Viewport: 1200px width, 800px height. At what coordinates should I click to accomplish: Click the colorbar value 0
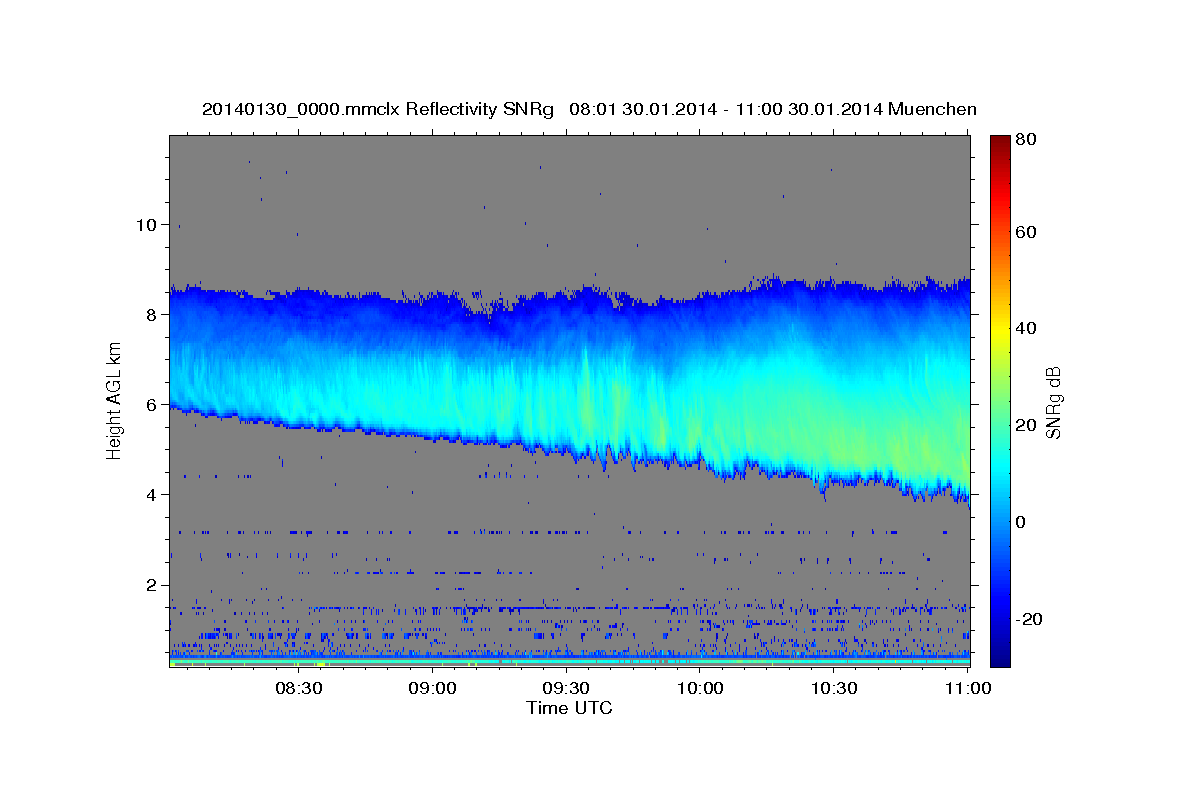pos(1020,522)
